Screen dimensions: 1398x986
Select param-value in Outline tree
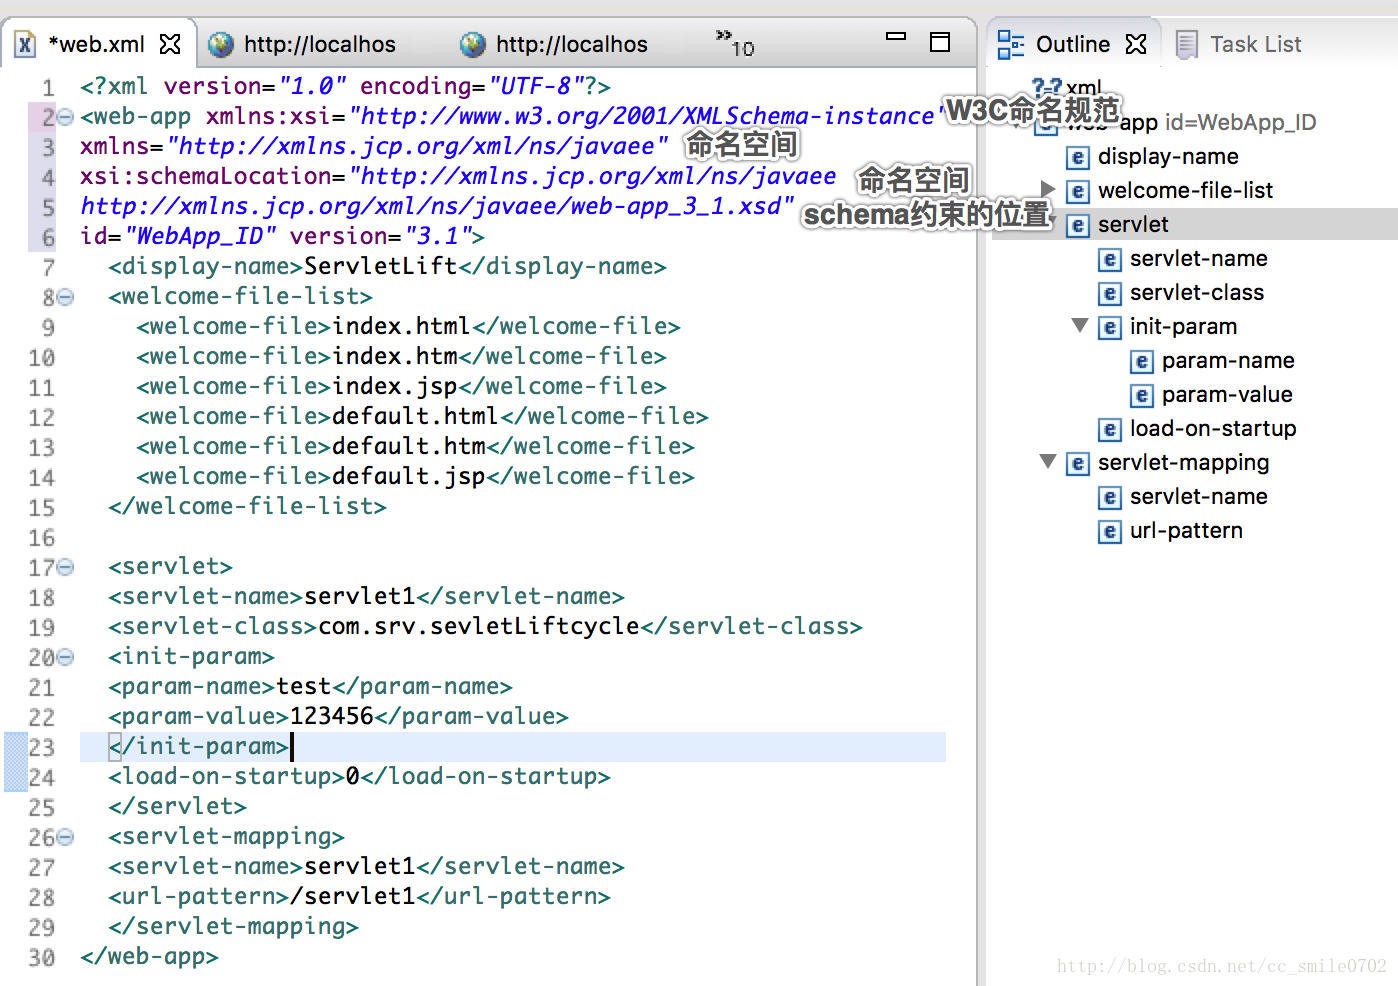[x=1227, y=394]
